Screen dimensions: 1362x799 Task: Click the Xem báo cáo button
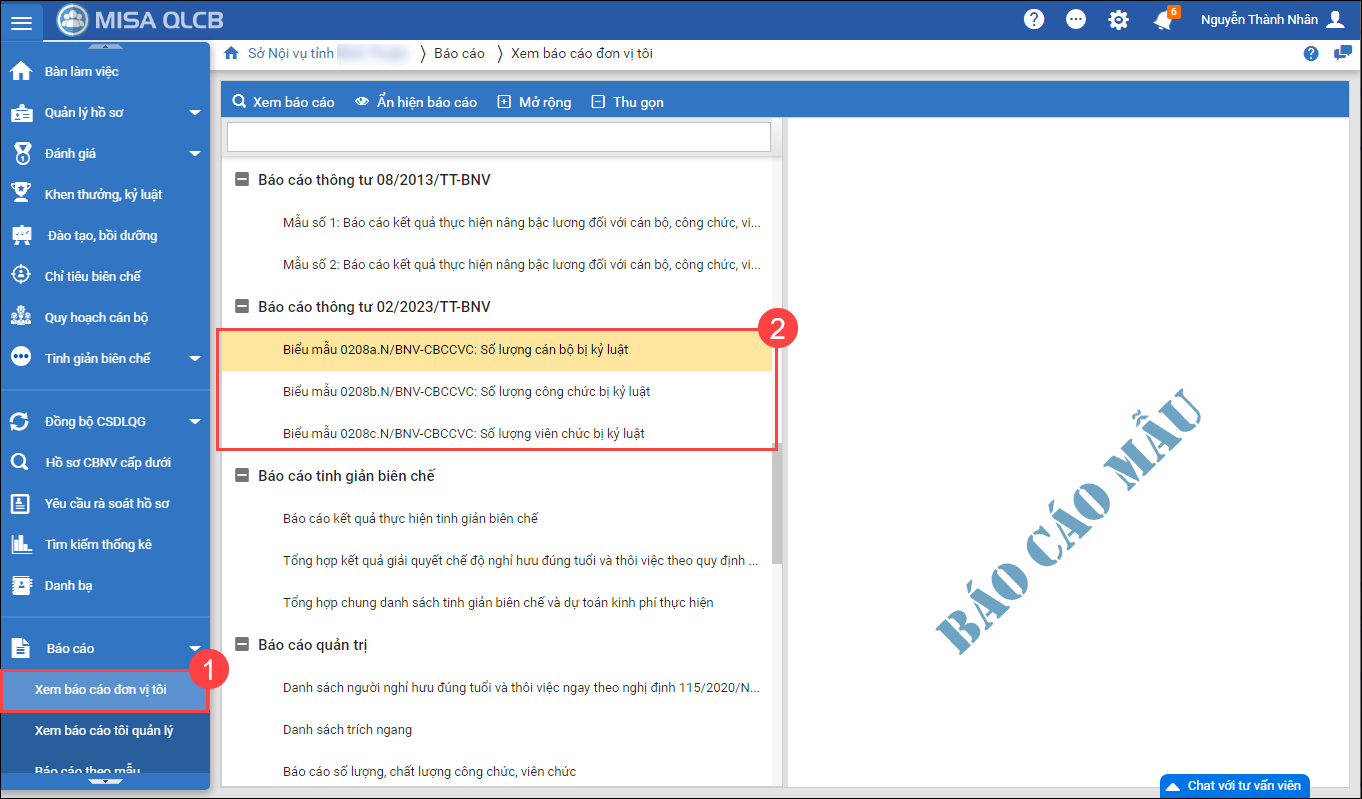(283, 102)
